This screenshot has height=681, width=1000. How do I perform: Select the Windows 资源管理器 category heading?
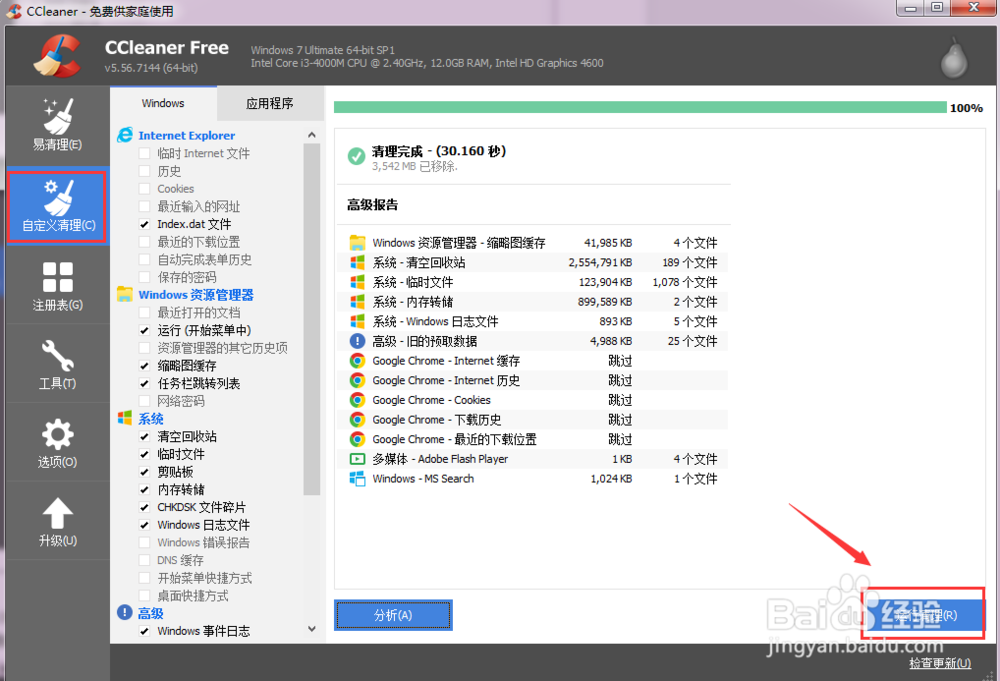(x=196, y=295)
